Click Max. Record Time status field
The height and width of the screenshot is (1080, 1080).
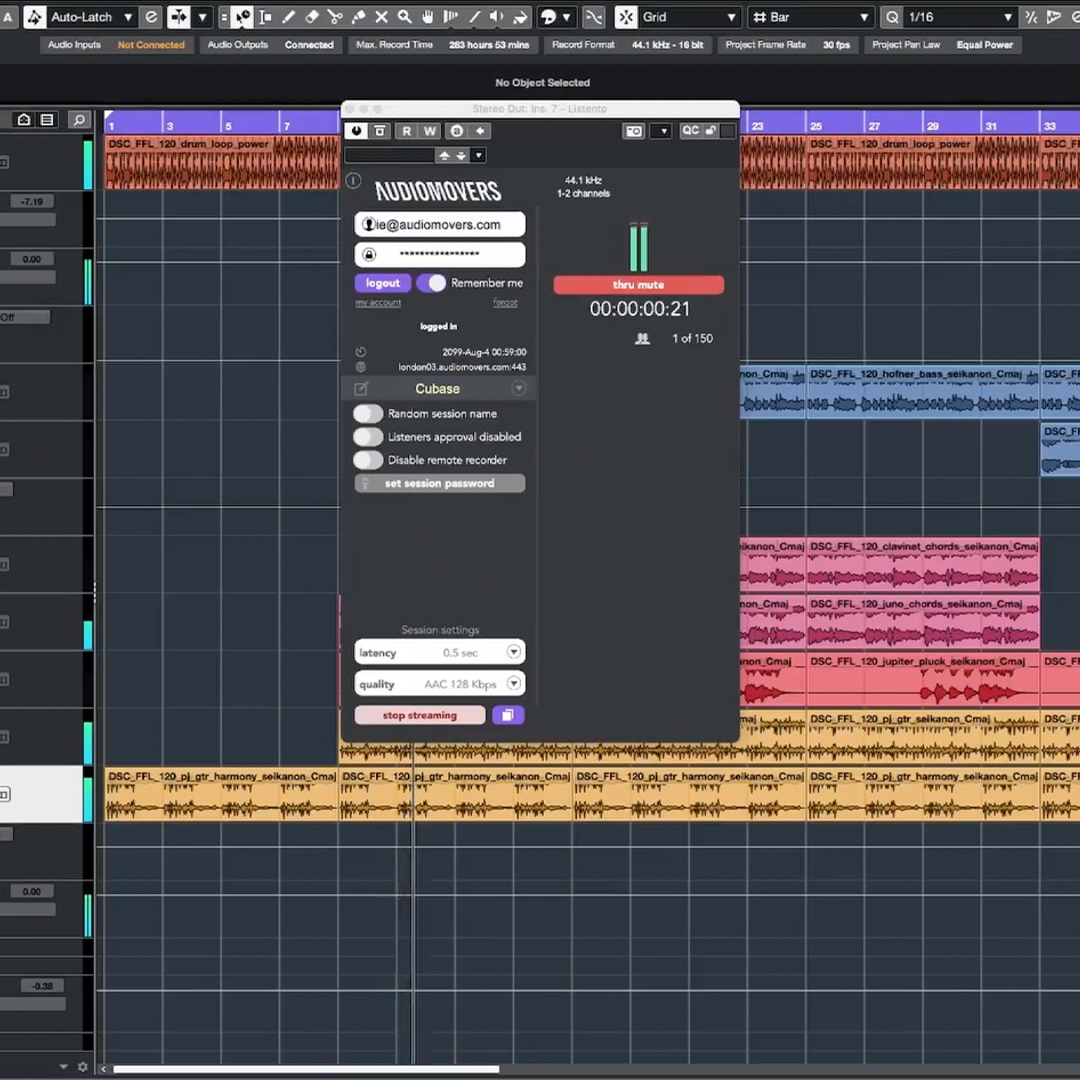(442, 45)
